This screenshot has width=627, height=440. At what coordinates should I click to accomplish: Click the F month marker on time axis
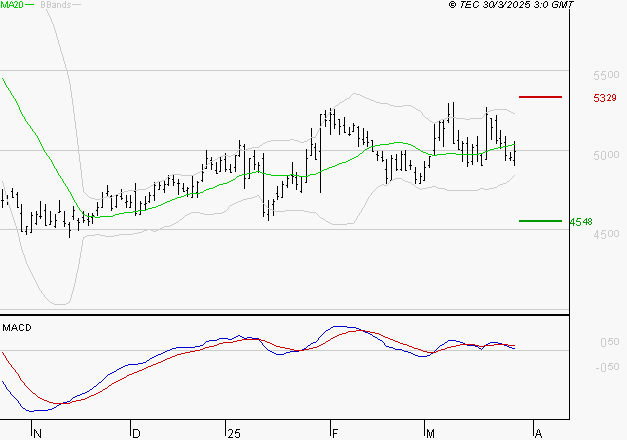335,434
